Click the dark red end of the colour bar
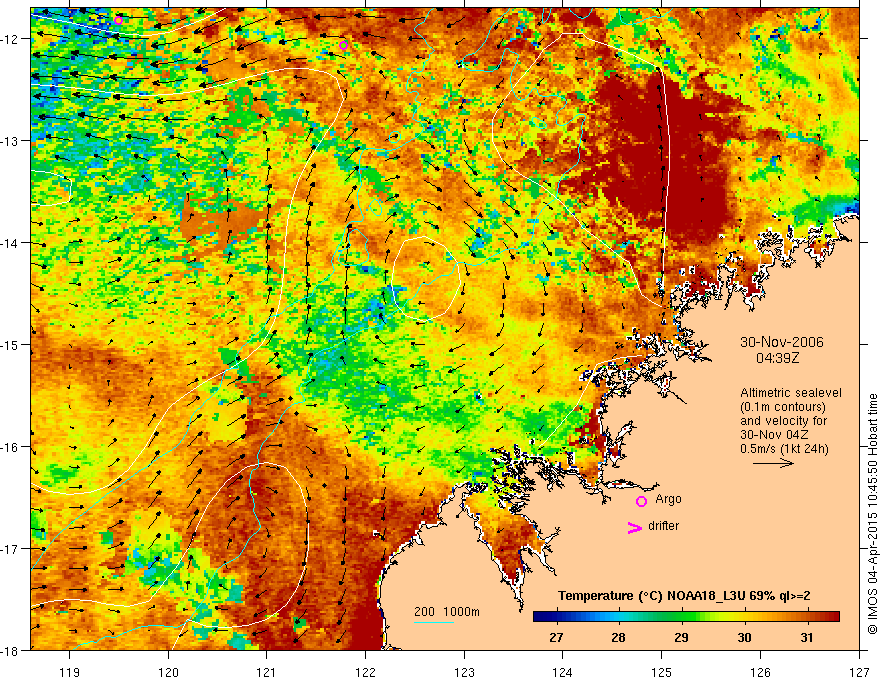This screenshot has height=680, width=880. pyautogui.click(x=835, y=617)
